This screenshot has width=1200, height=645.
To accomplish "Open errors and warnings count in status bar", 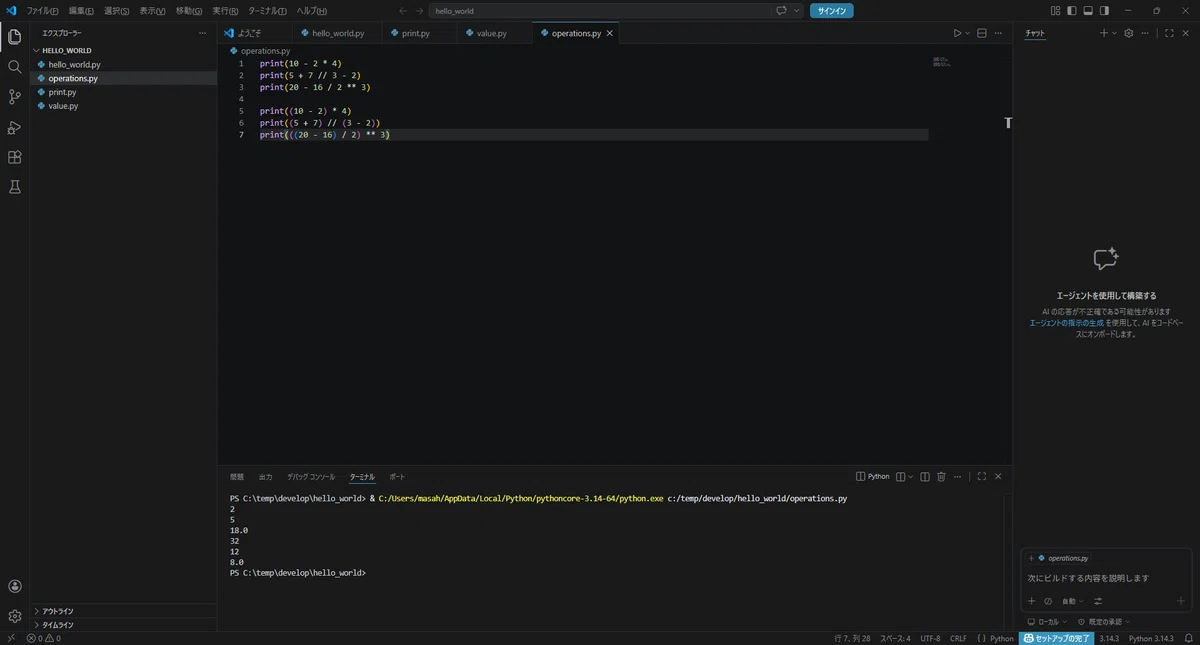I will (44, 638).
